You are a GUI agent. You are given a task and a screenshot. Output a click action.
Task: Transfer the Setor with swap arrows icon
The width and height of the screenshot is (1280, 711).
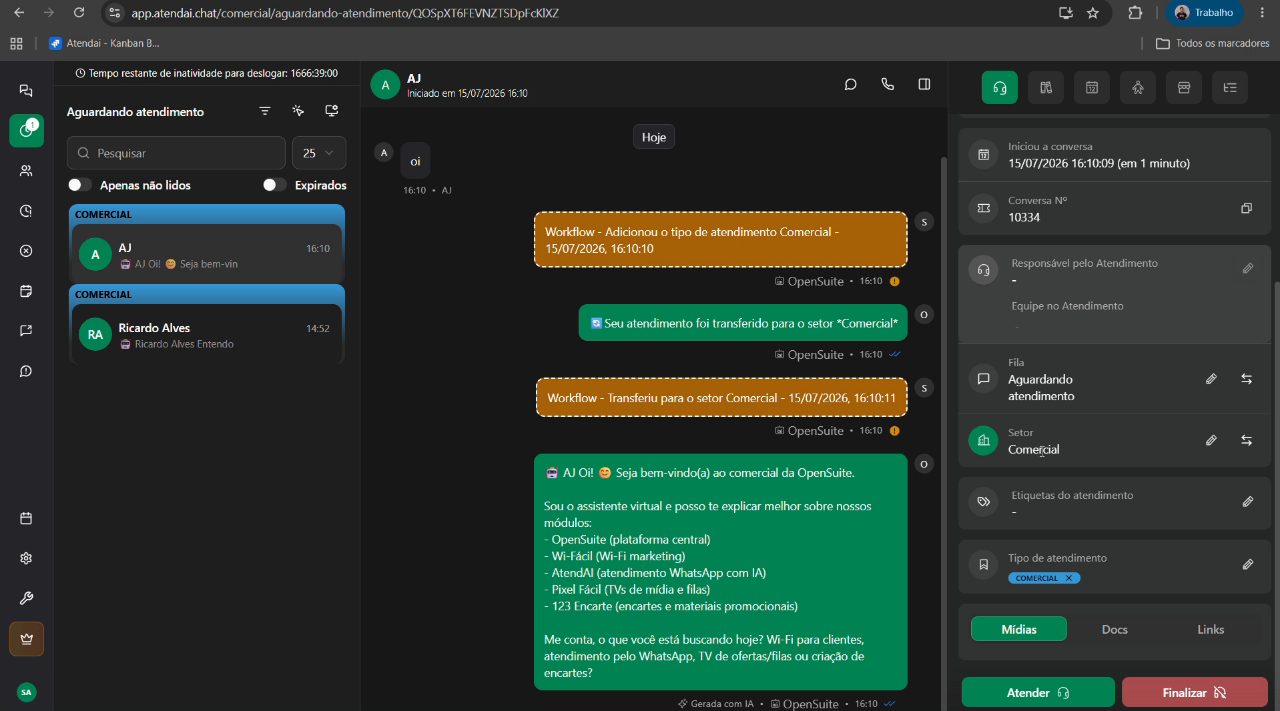1247,440
